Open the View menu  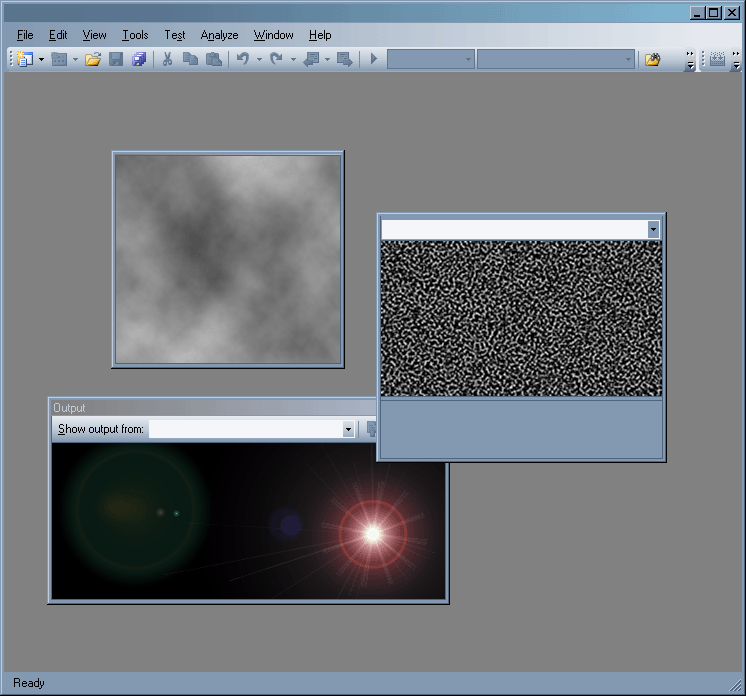tap(94, 35)
